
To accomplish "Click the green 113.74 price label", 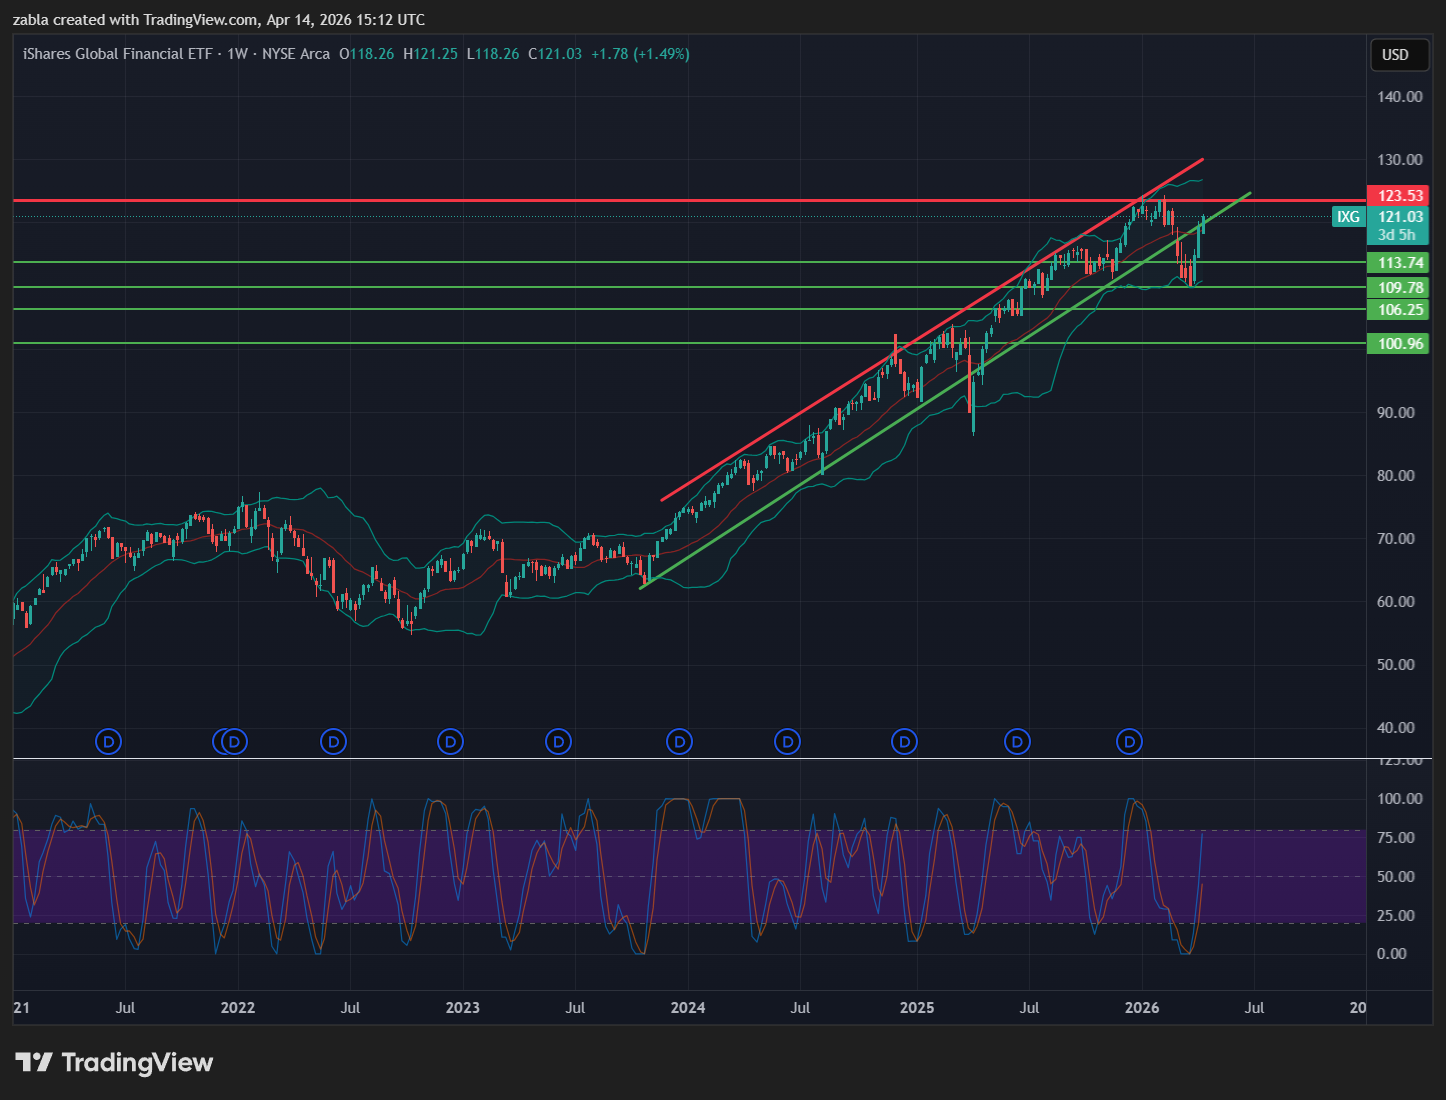I will 1399,263.
